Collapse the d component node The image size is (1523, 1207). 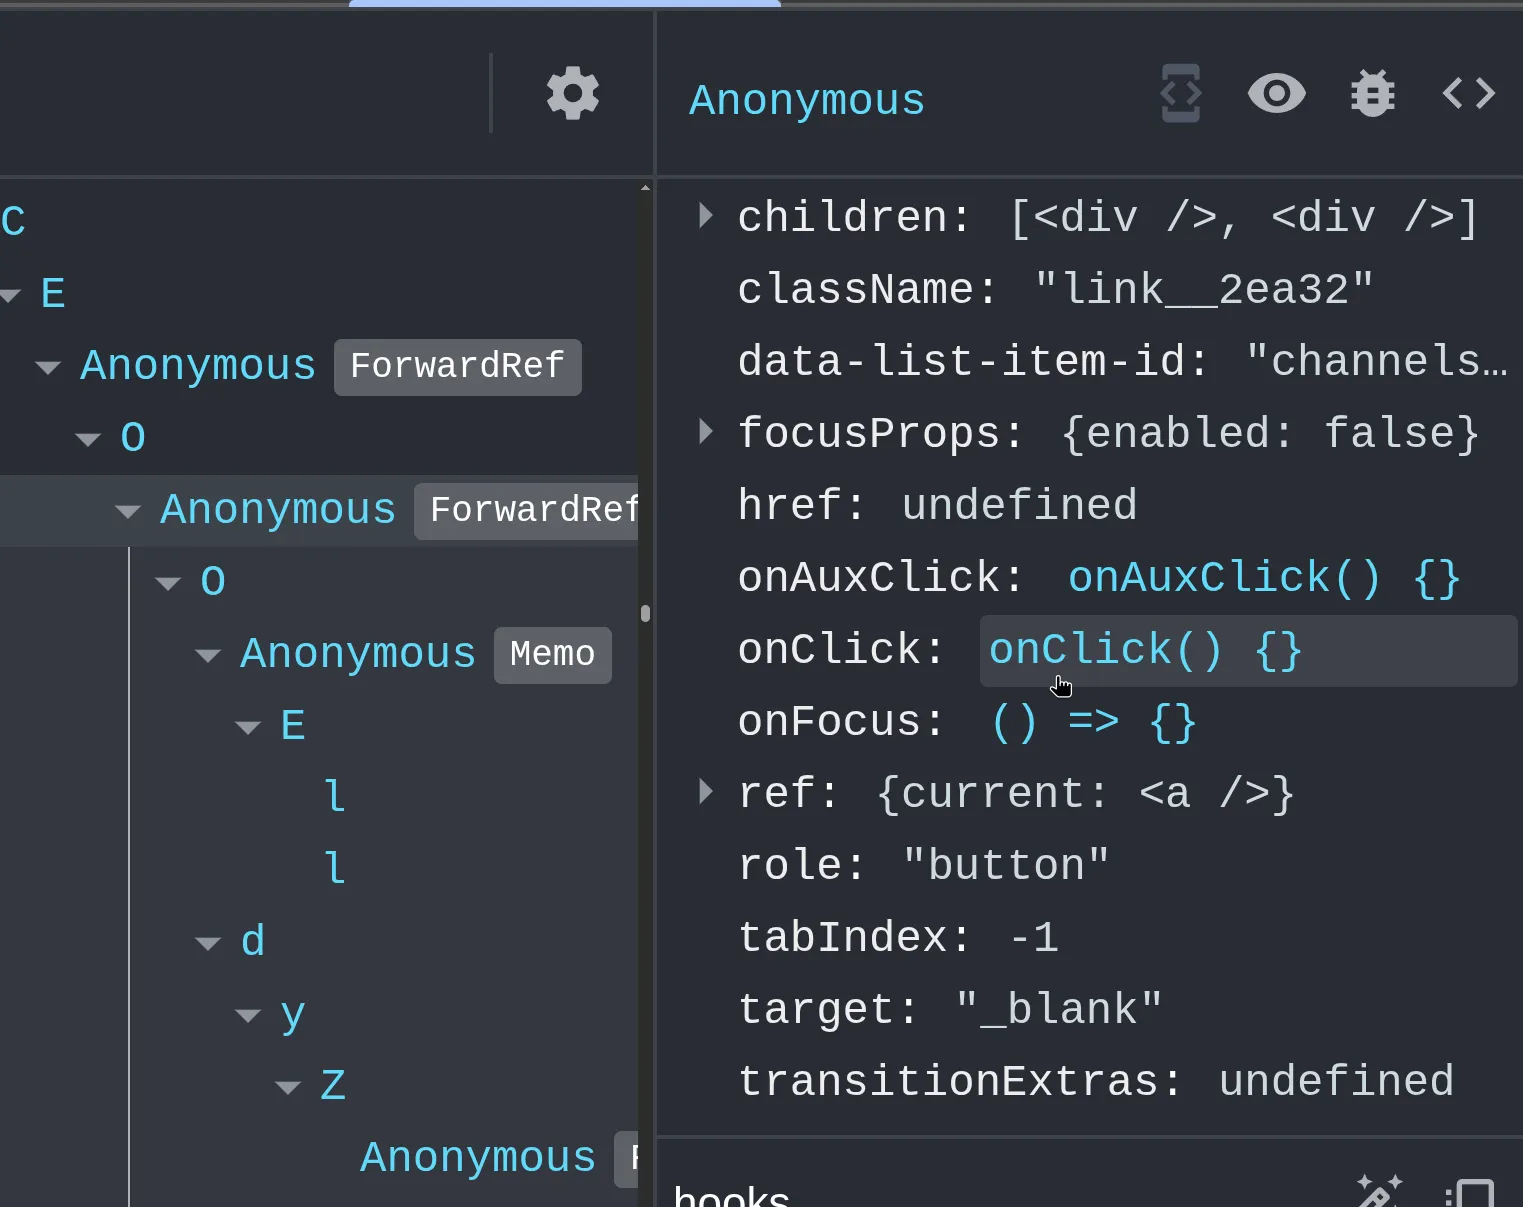(x=208, y=943)
